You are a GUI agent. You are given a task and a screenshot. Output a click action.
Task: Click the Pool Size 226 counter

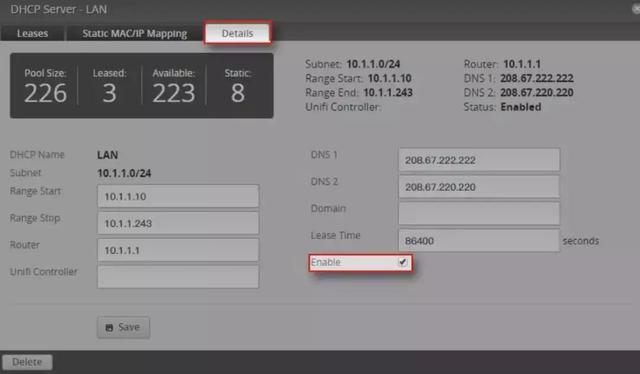tap(45, 86)
